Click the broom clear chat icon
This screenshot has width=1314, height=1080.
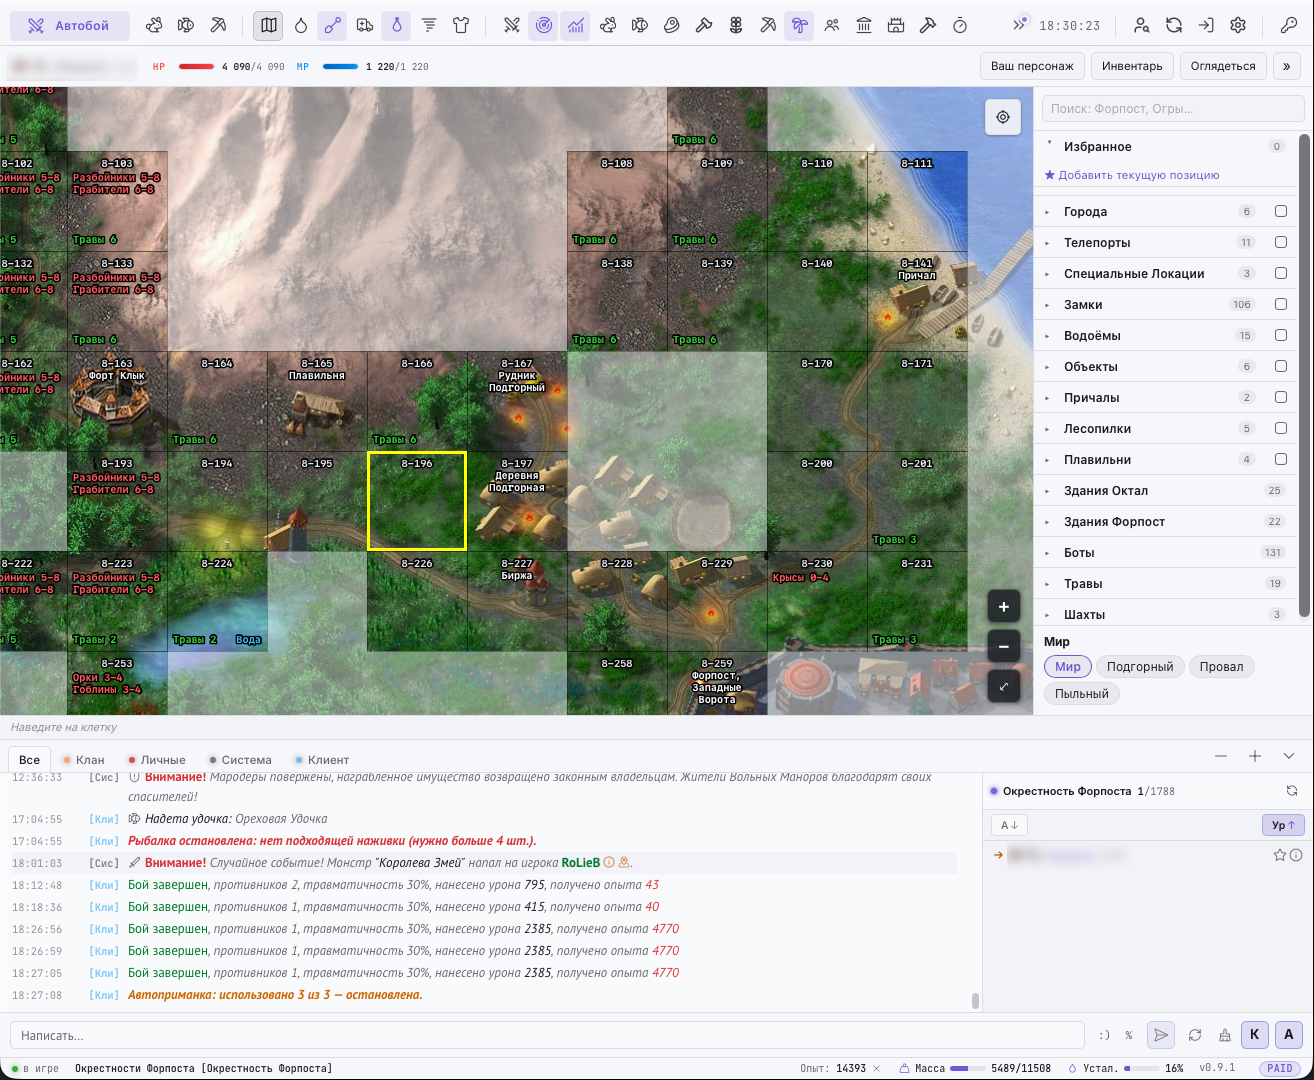pos(1225,1035)
